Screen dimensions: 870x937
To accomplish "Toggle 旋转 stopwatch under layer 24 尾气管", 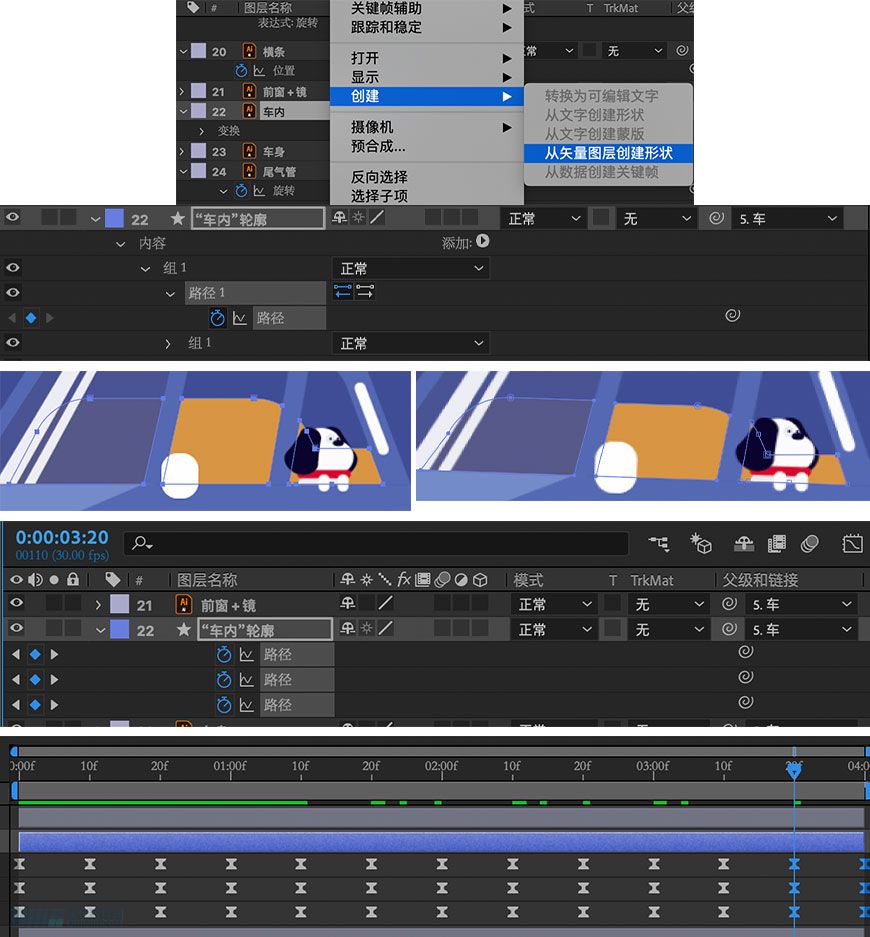I will [x=241, y=191].
